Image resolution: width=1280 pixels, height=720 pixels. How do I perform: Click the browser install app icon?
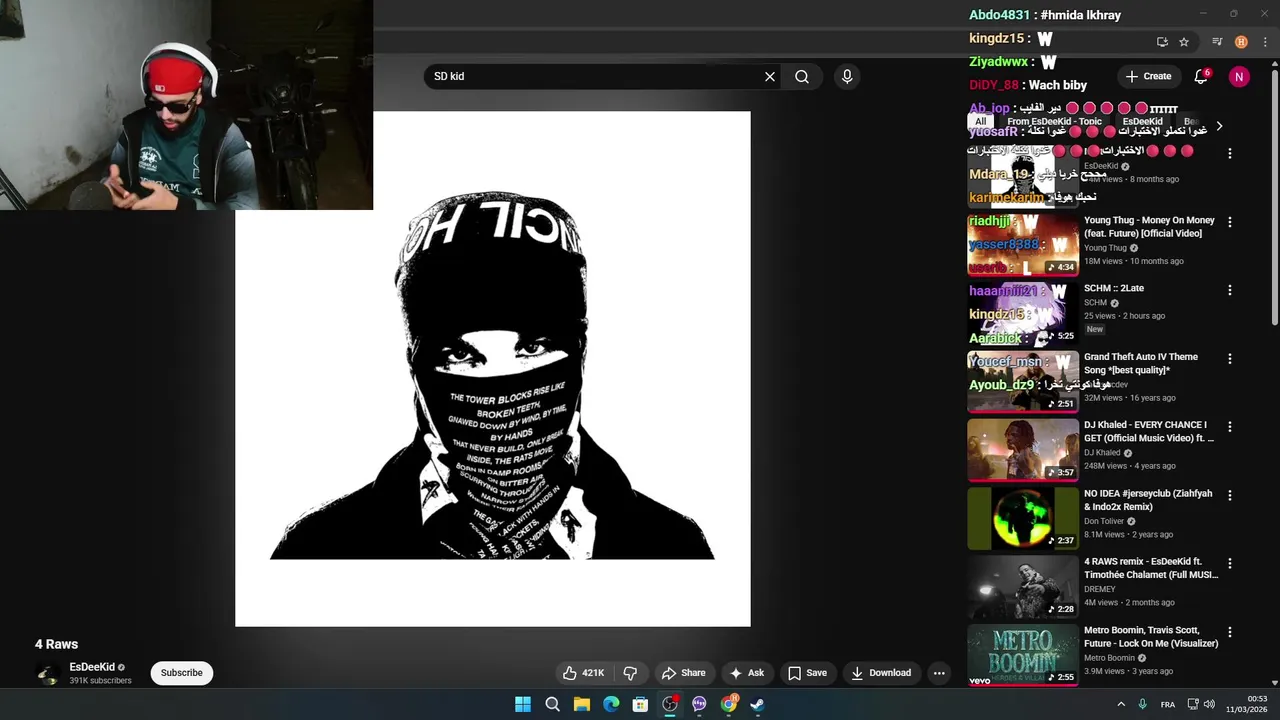pyautogui.click(x=1162, y=42)
